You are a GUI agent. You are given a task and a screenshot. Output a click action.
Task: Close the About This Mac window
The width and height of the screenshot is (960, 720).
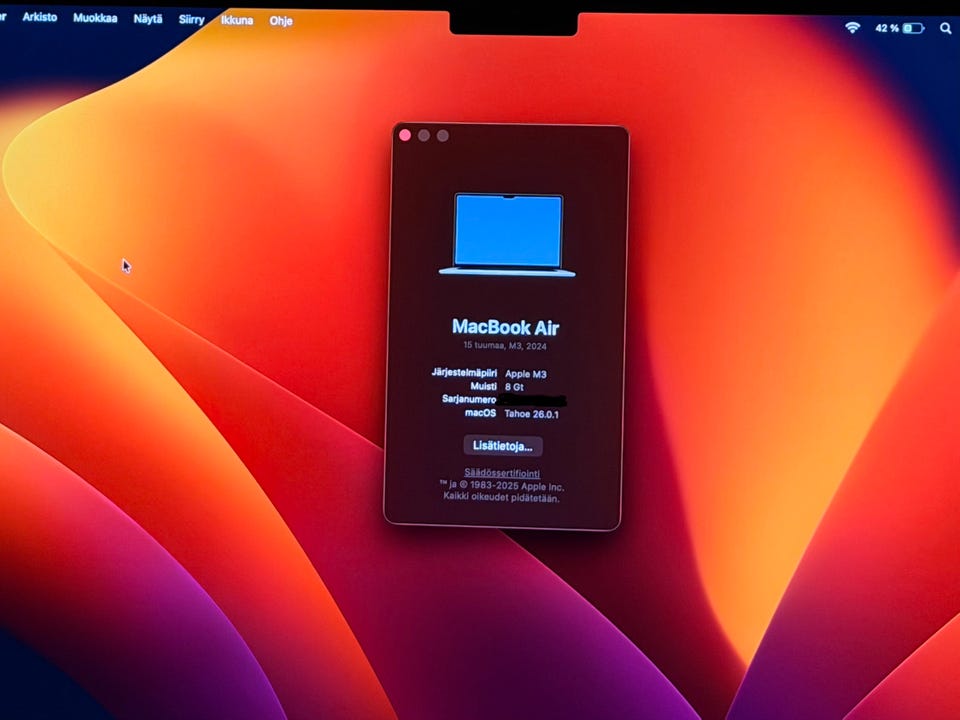[405, 135]
